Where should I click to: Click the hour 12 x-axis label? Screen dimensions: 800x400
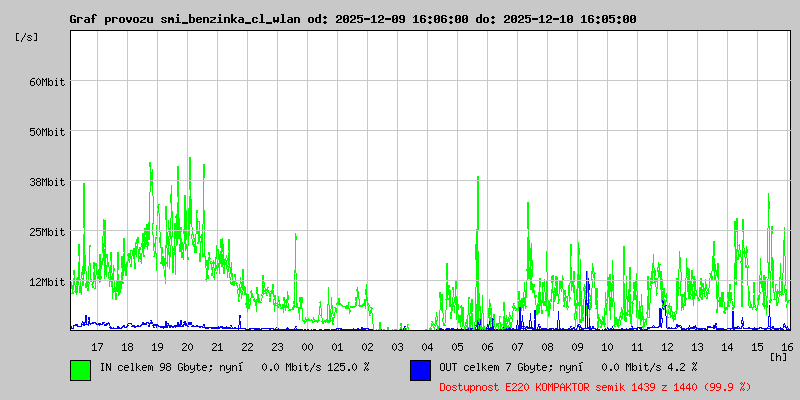coord(667,347)
